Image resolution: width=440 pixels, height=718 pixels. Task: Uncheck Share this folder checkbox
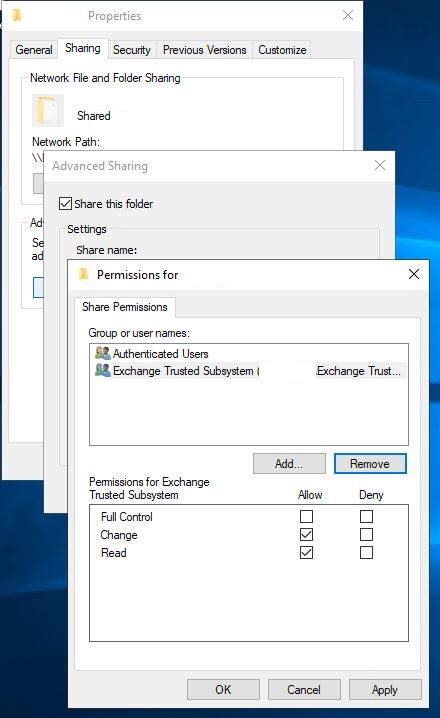[65, 203]
